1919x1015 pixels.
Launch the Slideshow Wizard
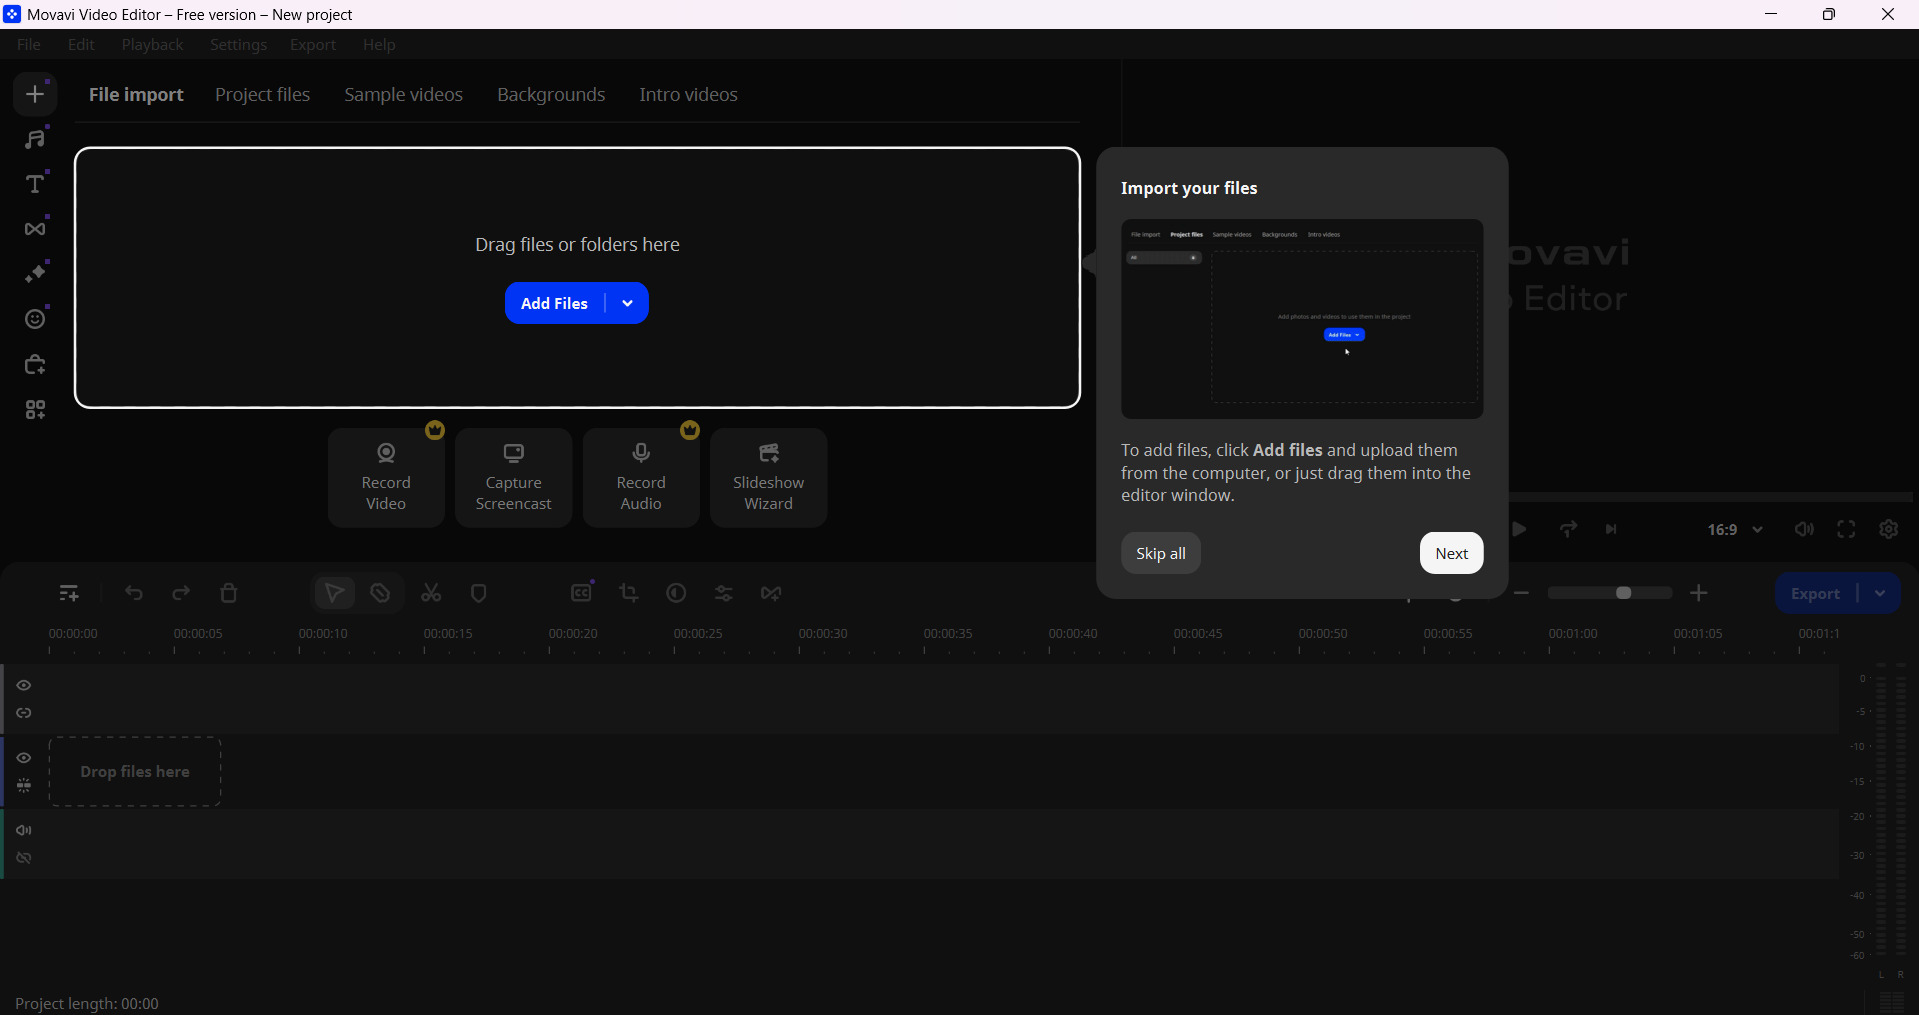[x=768, y=478]
